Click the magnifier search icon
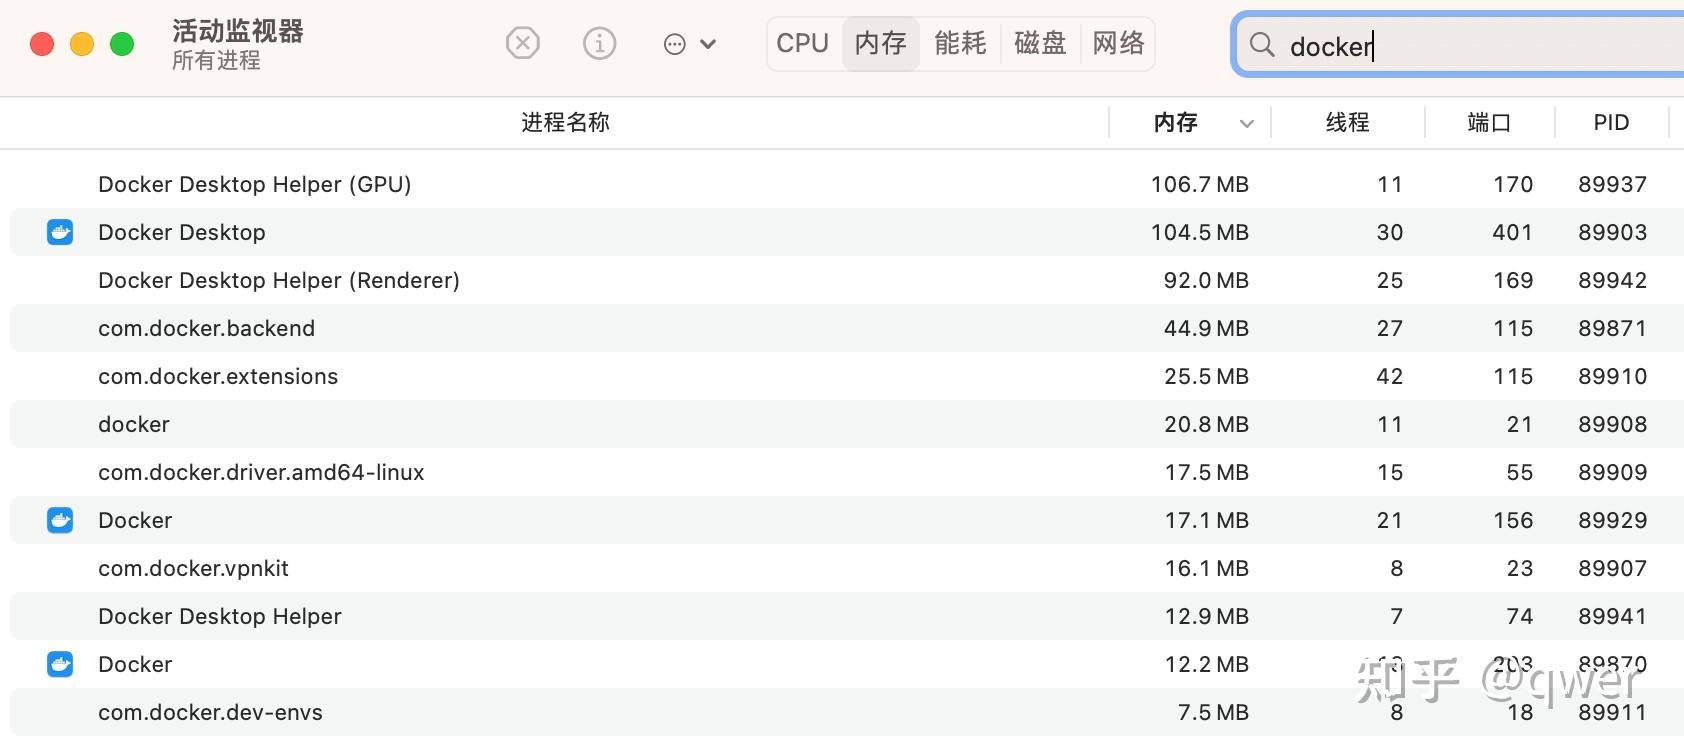The image size is (1684, 754). pos(1262,45)
